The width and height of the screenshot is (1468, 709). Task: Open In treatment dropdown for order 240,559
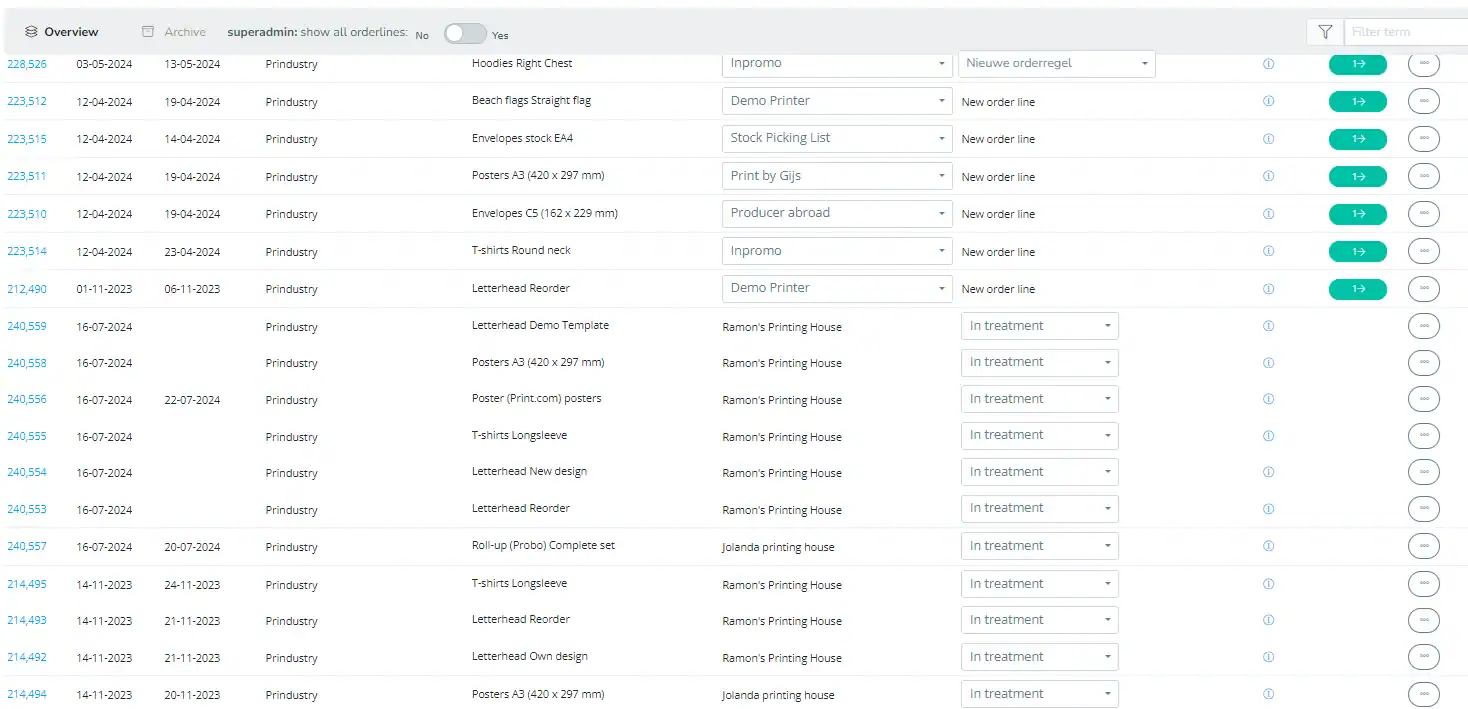pos(1040,326)
